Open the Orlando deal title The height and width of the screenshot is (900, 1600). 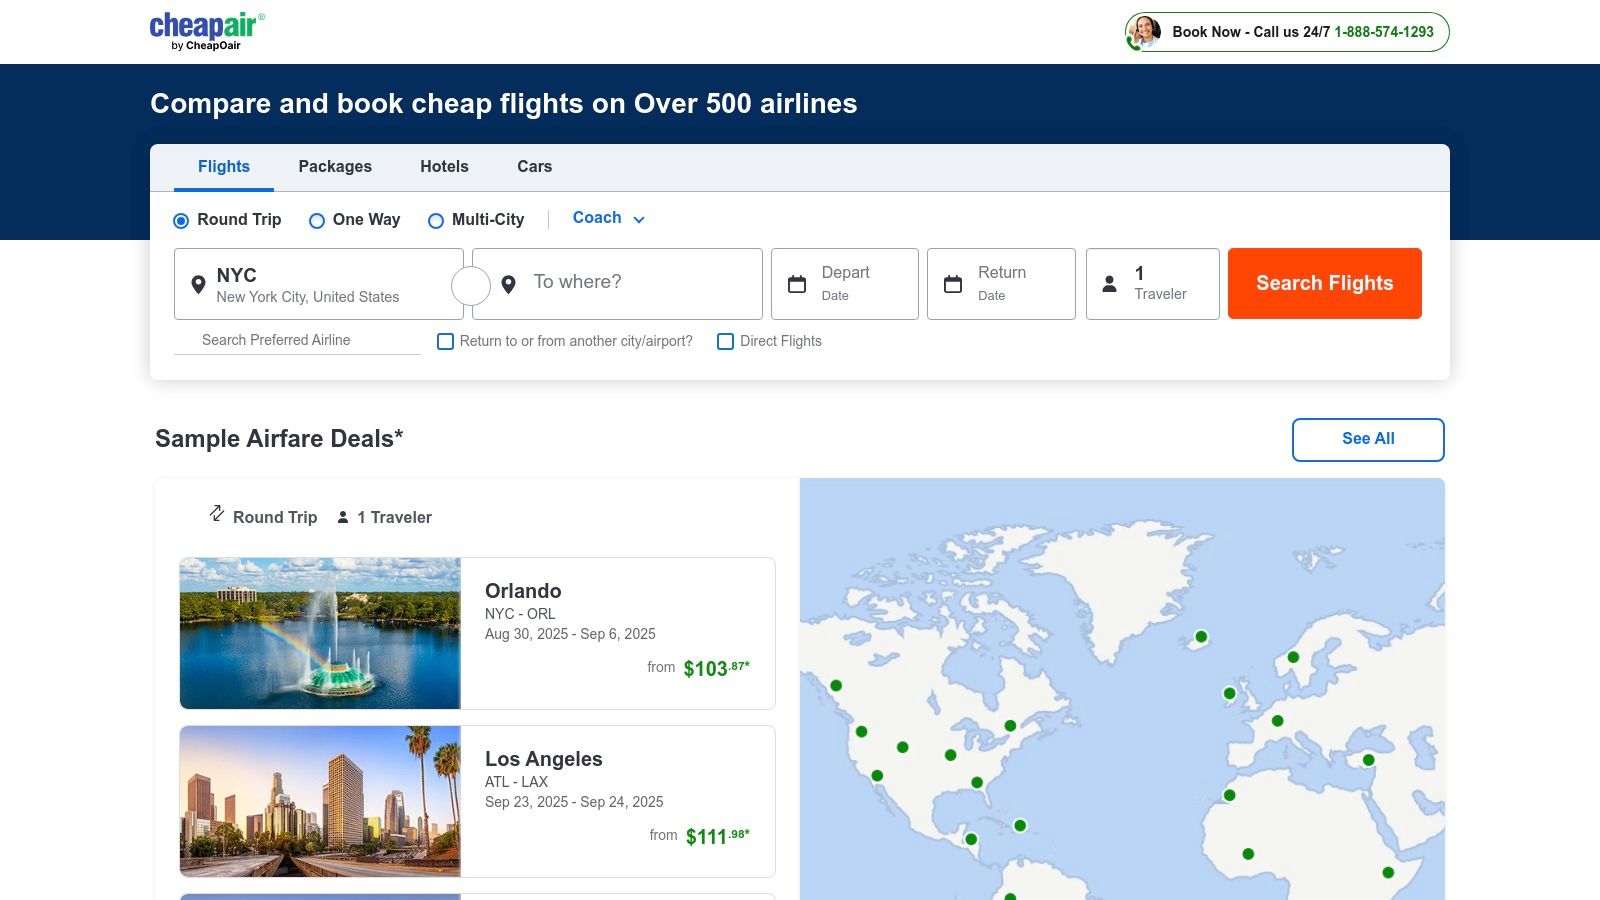(x=523, y=591)
